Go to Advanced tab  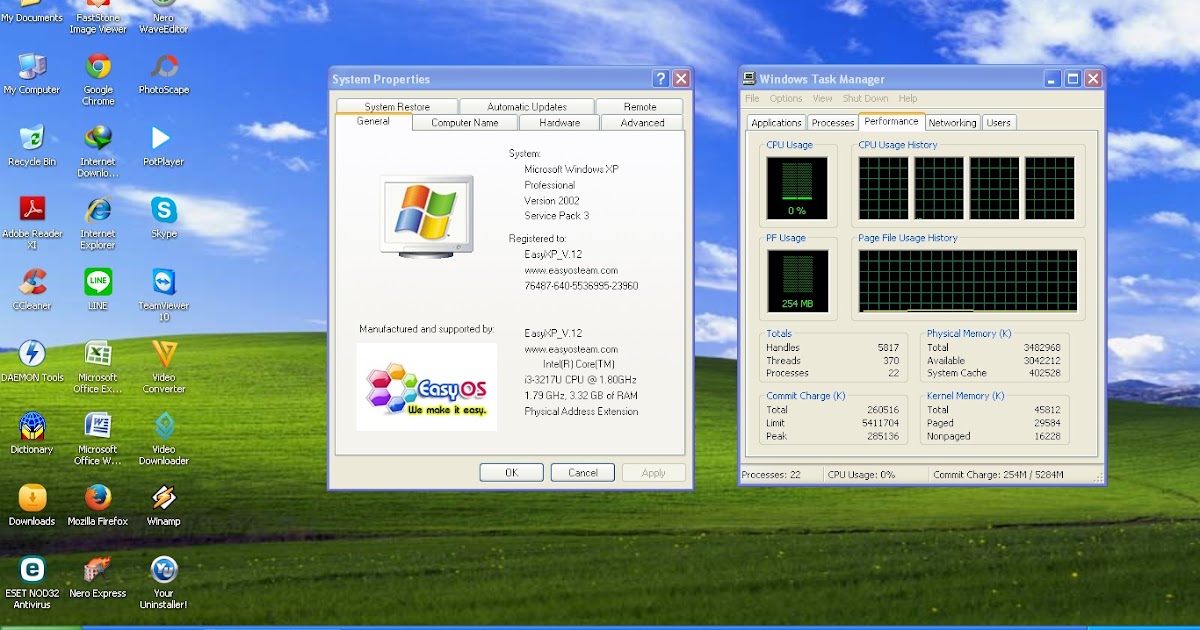coord(642,123)
